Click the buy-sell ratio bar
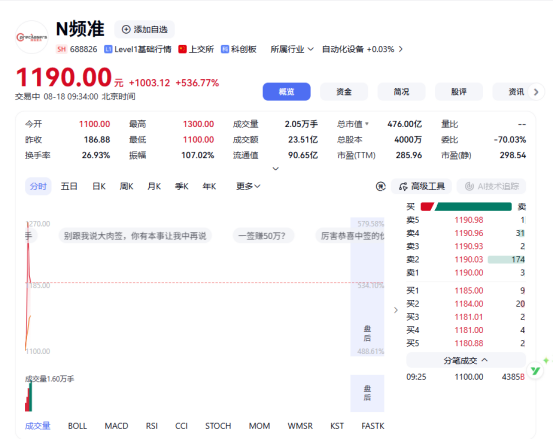The image size is (554, 440). click(466, 206)
